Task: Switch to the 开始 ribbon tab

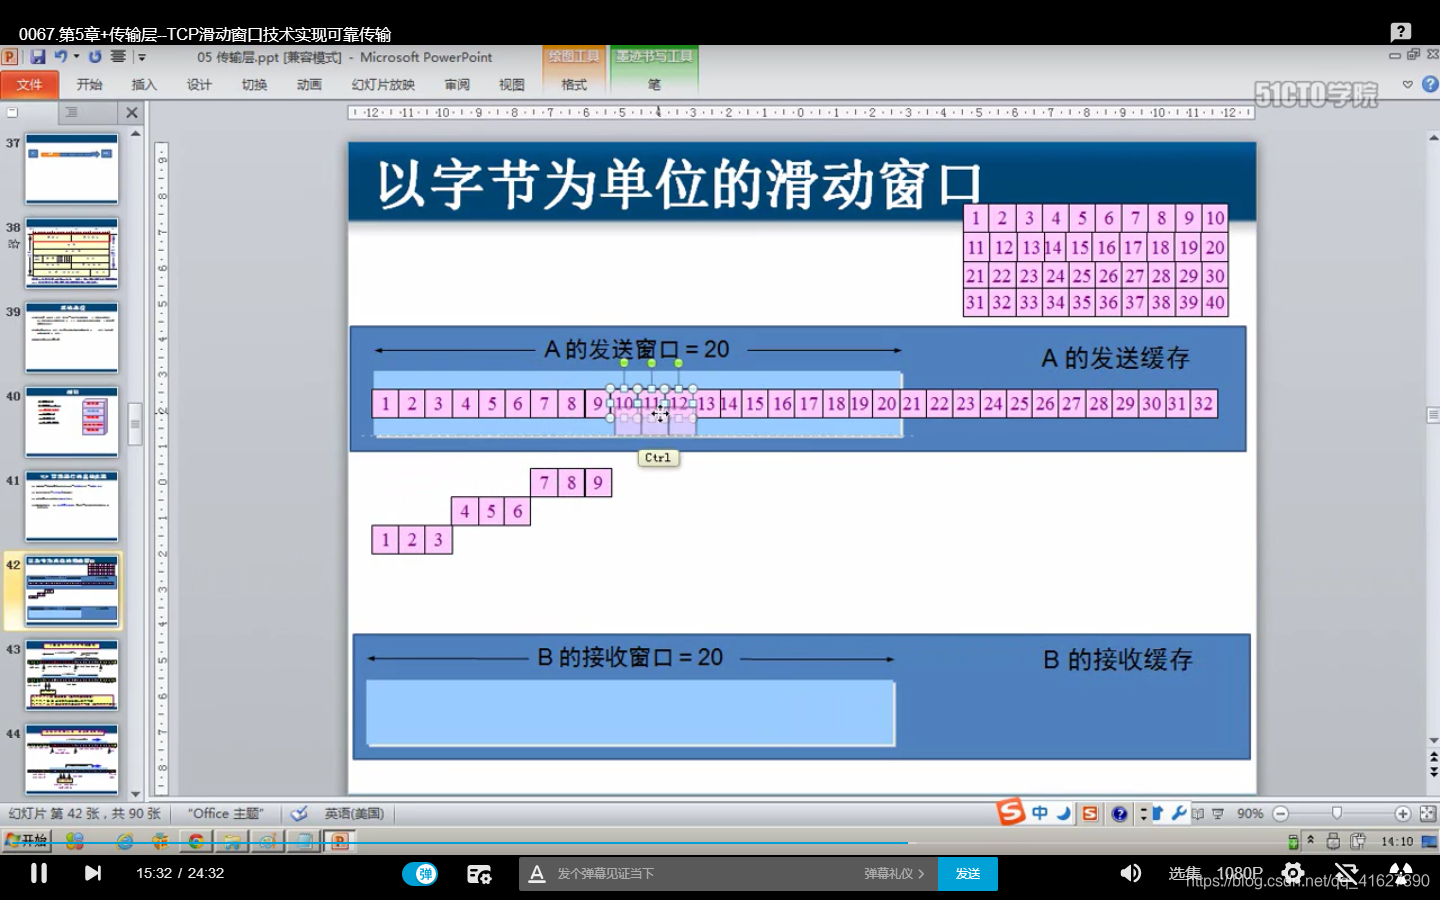Action: point(89,85)
